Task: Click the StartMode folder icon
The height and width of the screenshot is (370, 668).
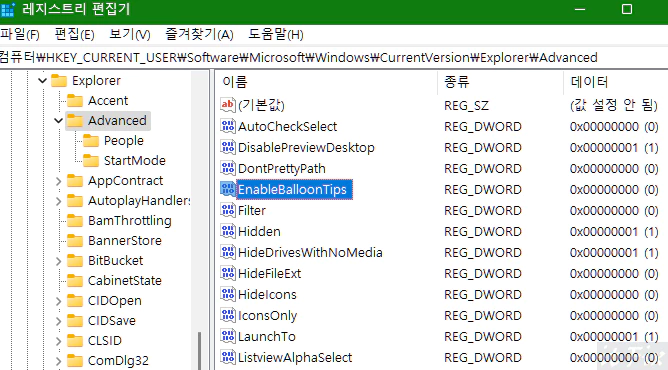Action: point(91,161)
